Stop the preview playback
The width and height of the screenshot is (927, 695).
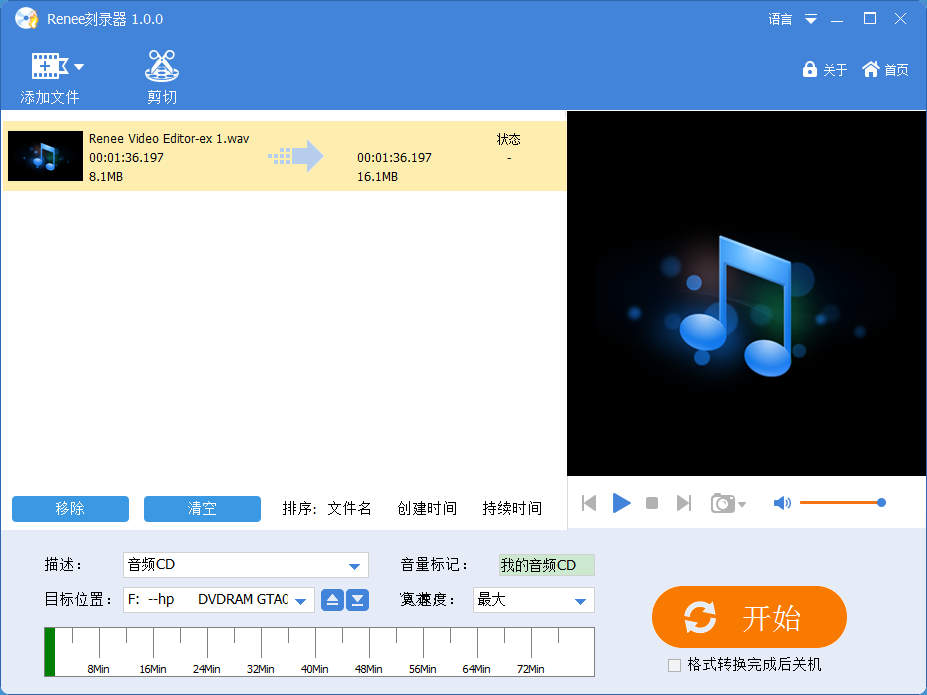[x=652, y=503]
